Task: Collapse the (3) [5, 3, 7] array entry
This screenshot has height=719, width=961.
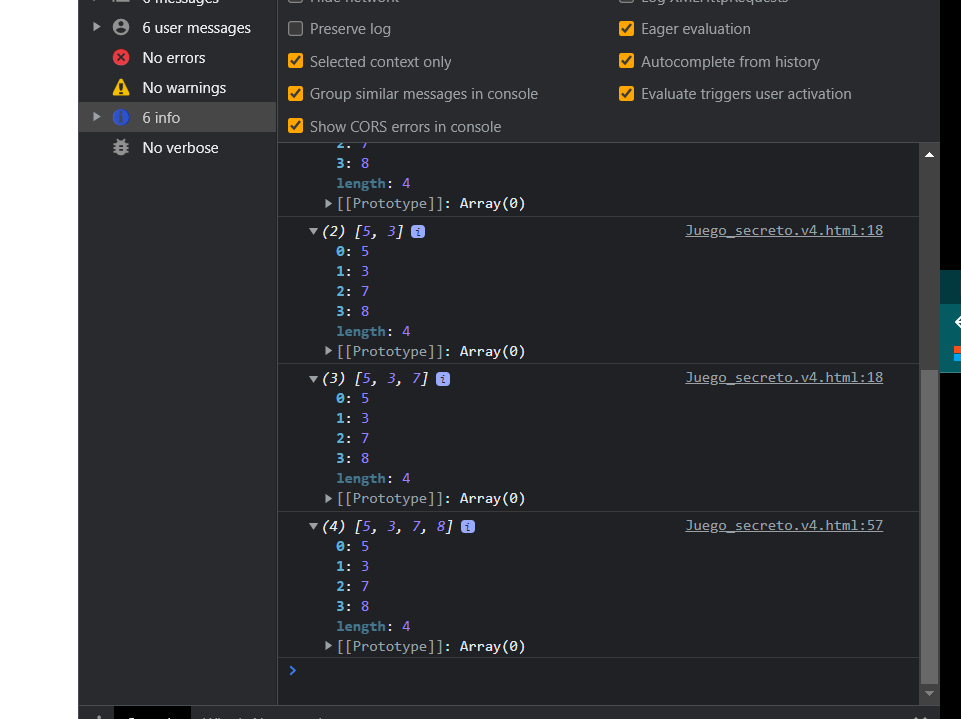Action: 313,379
